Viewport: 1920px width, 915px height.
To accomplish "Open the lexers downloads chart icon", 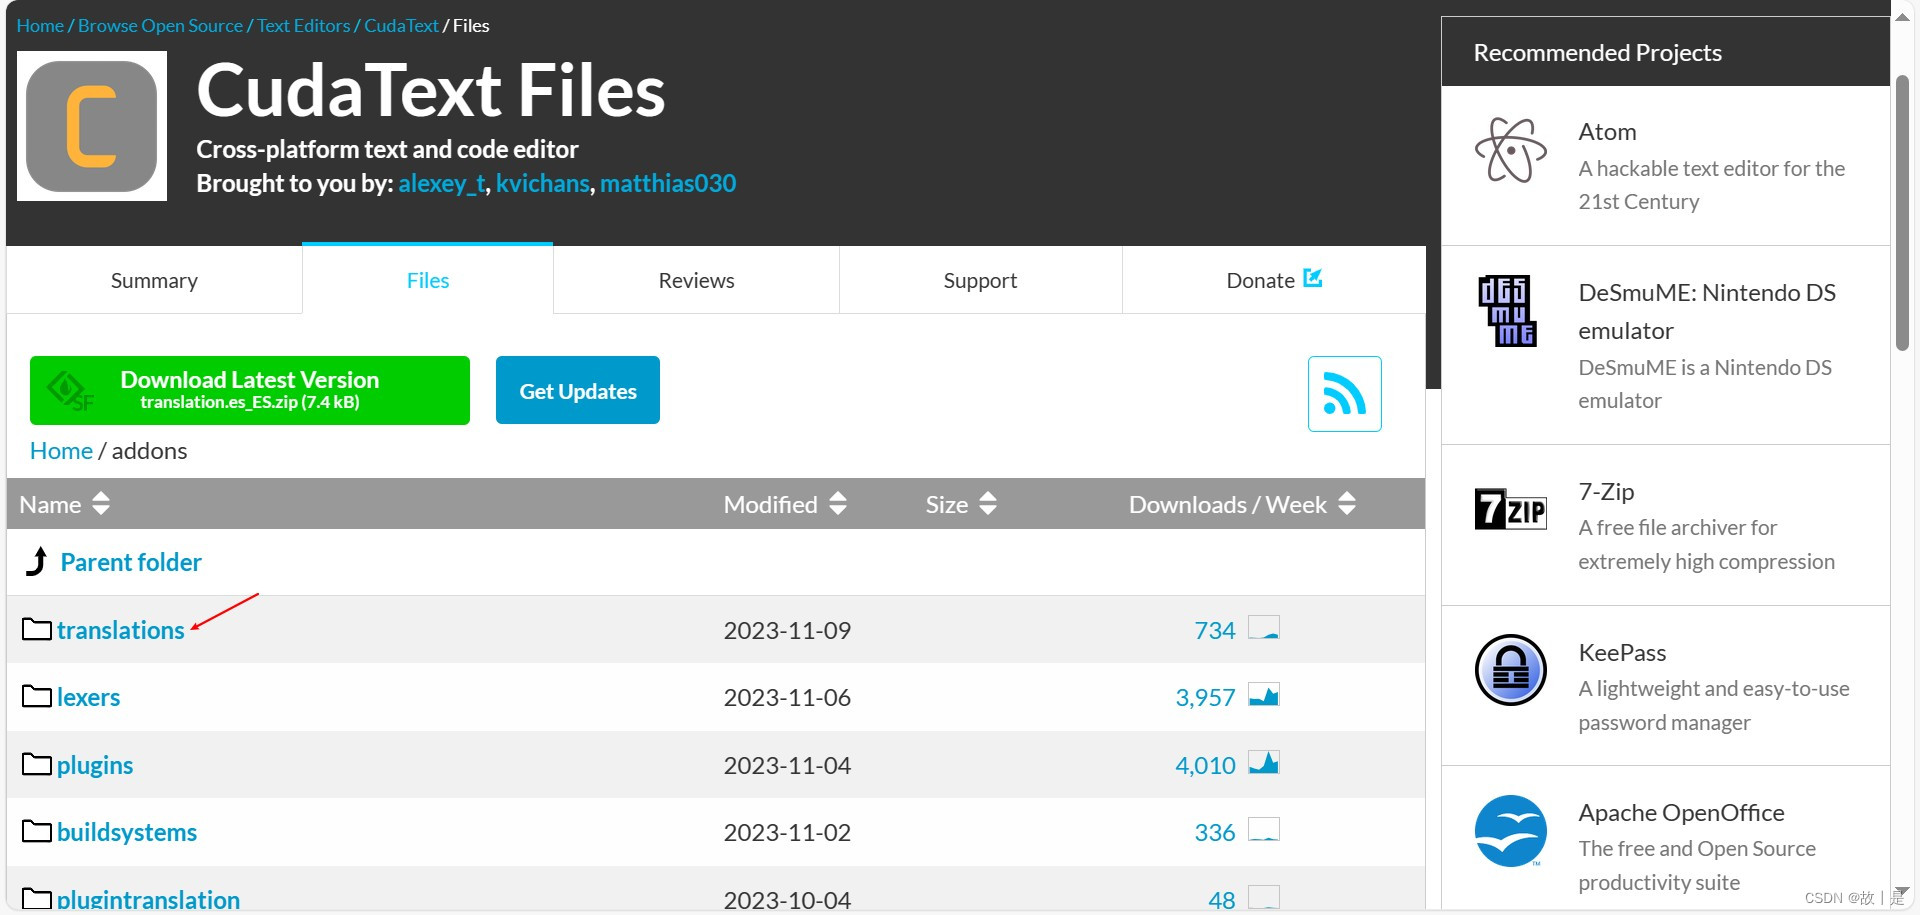I will pos(1264,695).
